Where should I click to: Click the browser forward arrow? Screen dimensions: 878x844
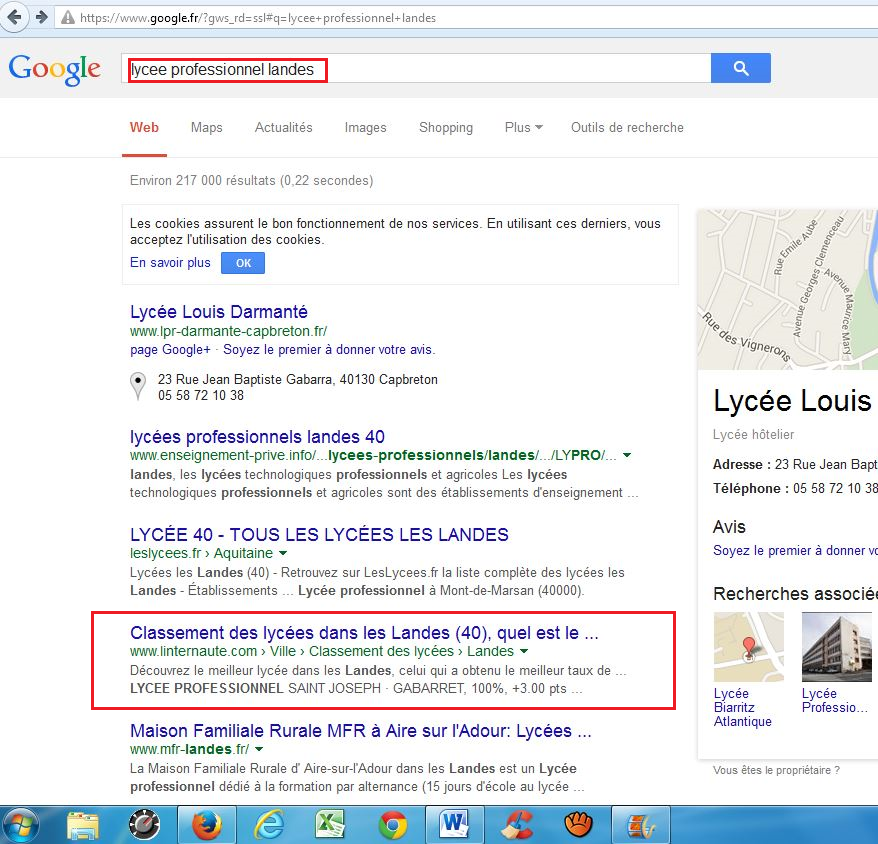tap(41, 17)
